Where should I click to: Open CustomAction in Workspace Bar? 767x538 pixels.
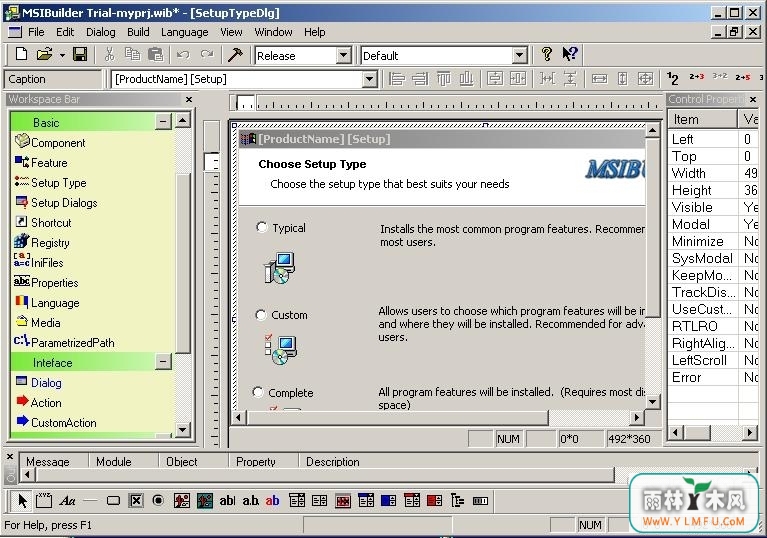56,422
